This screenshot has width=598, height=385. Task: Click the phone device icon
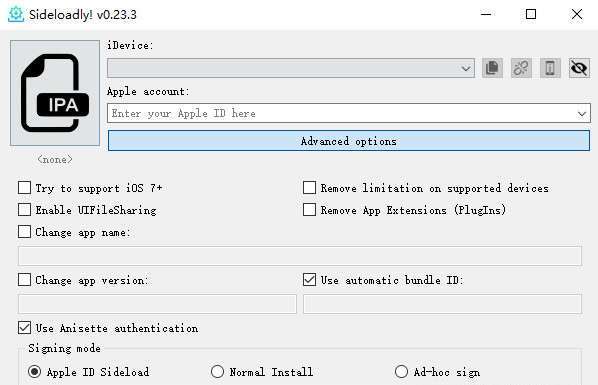550,68
